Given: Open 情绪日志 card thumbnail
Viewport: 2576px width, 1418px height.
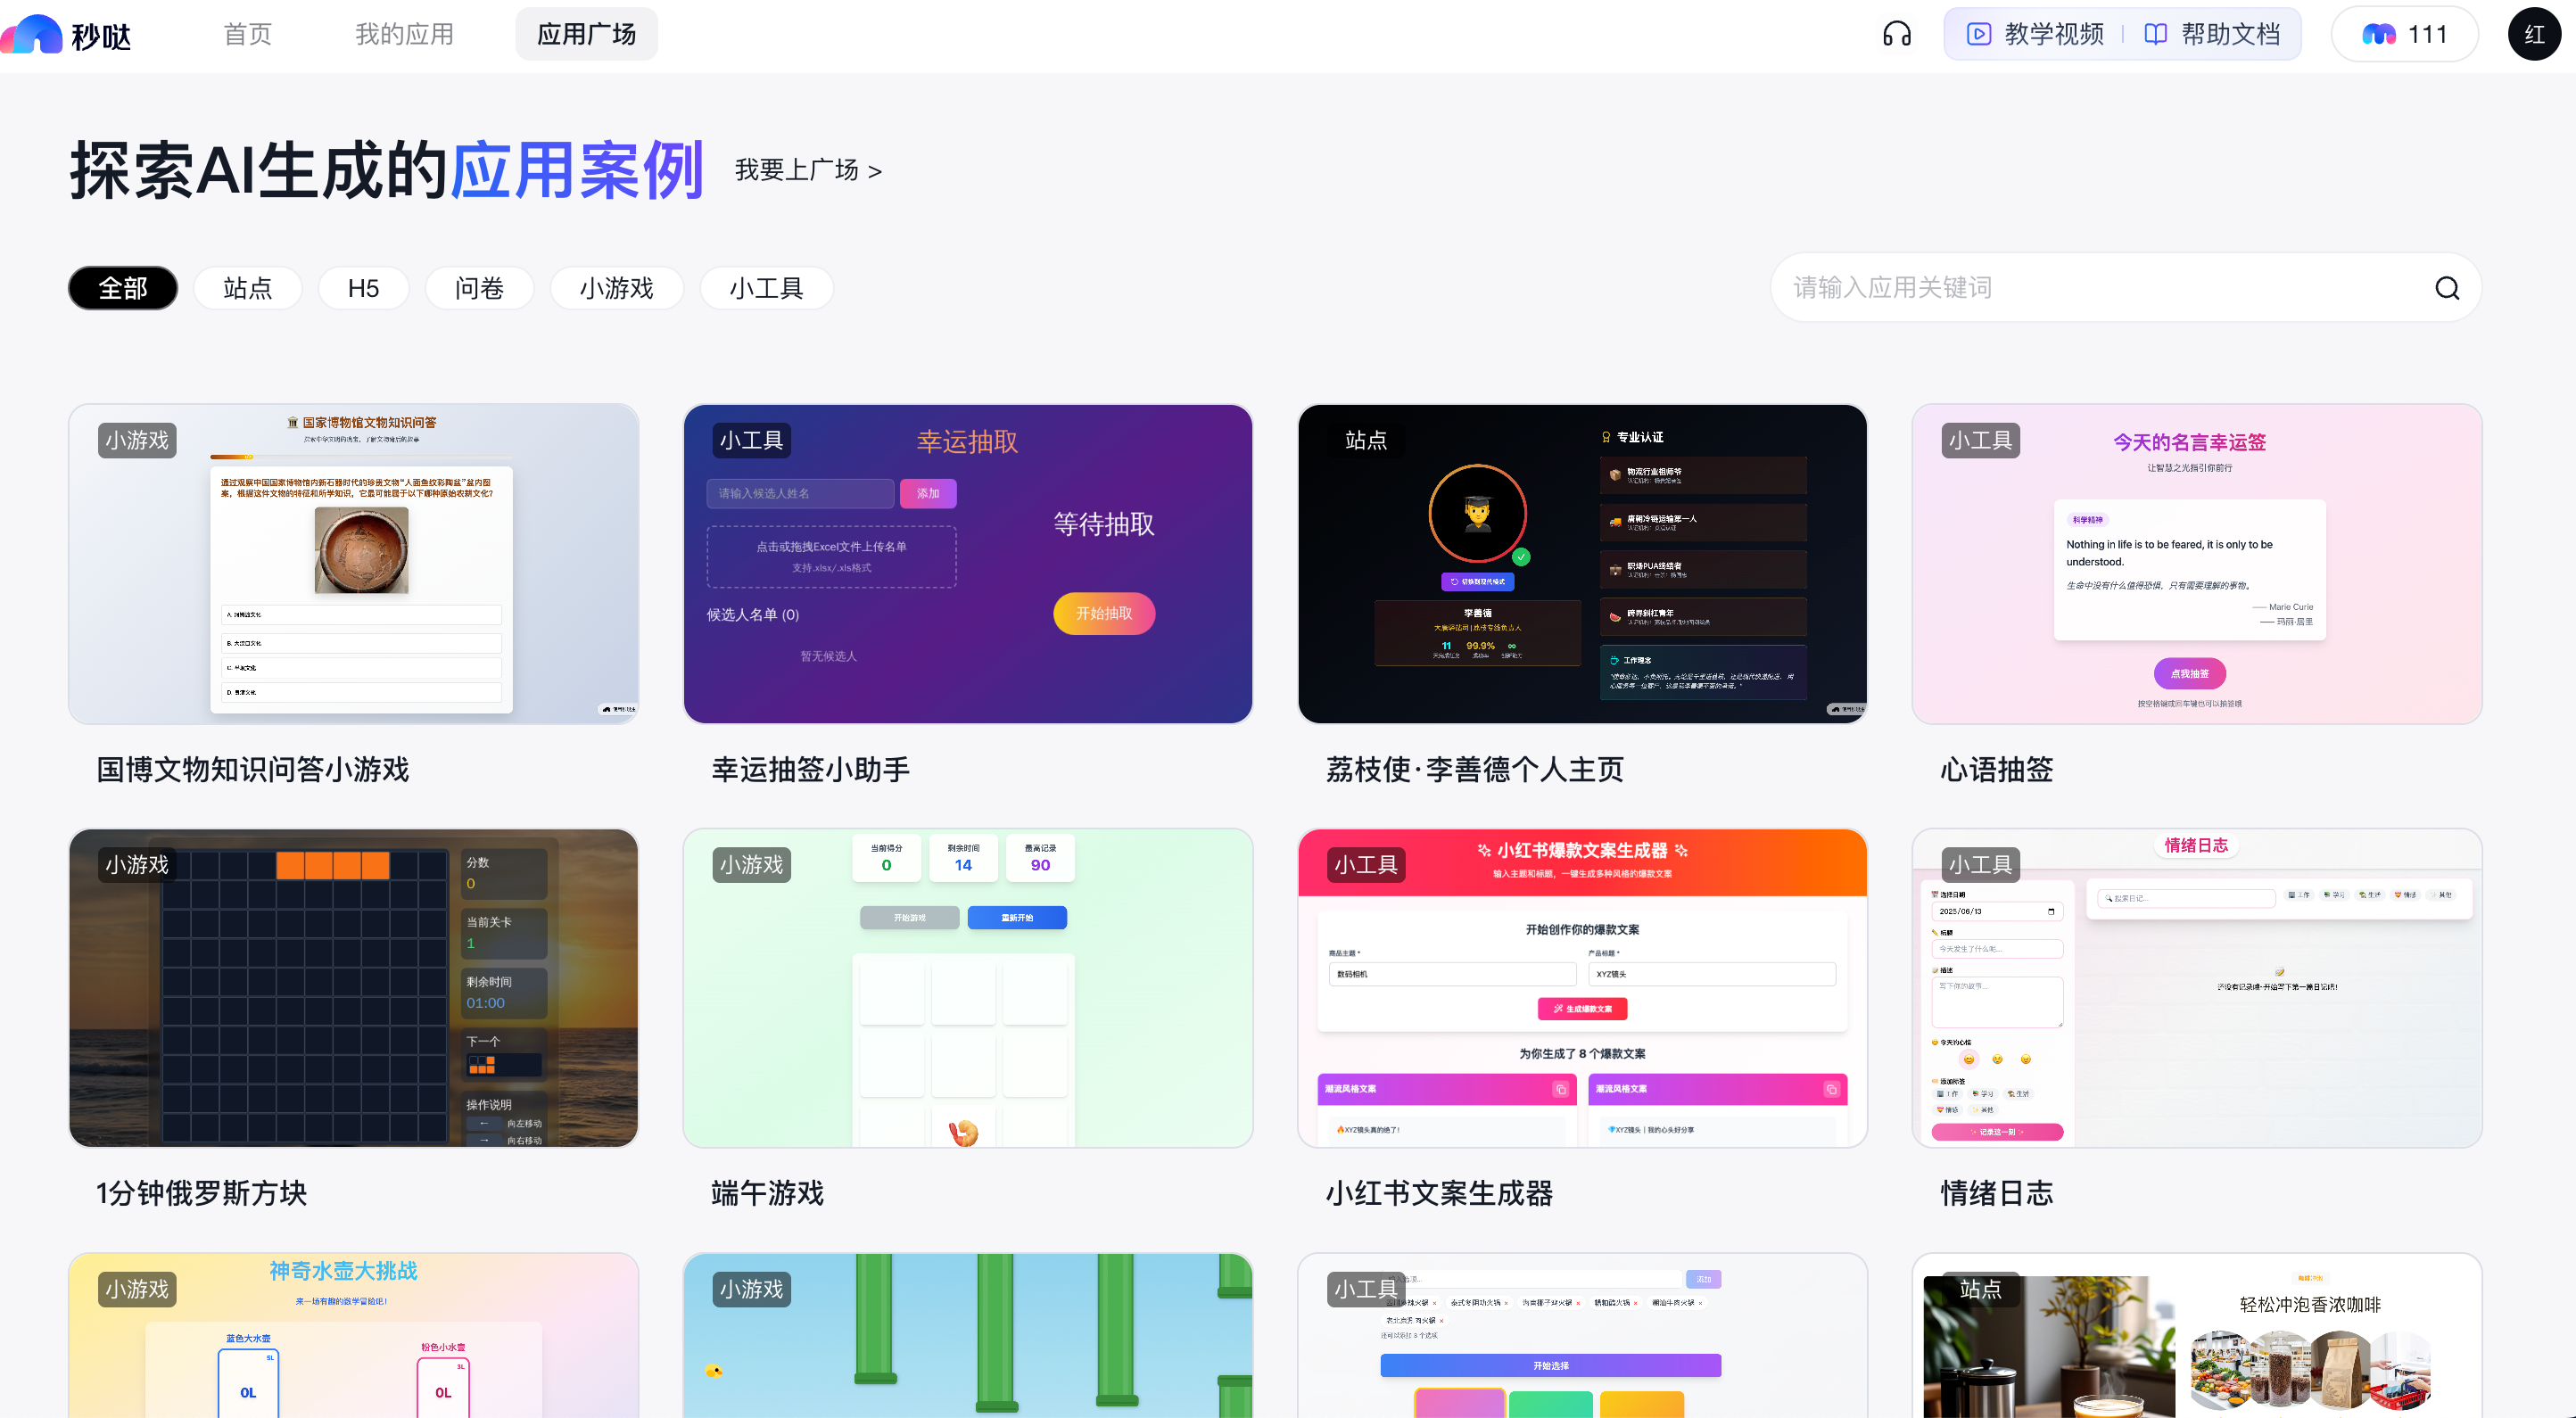Looking at the screenshot, I should click(2196, 988).
